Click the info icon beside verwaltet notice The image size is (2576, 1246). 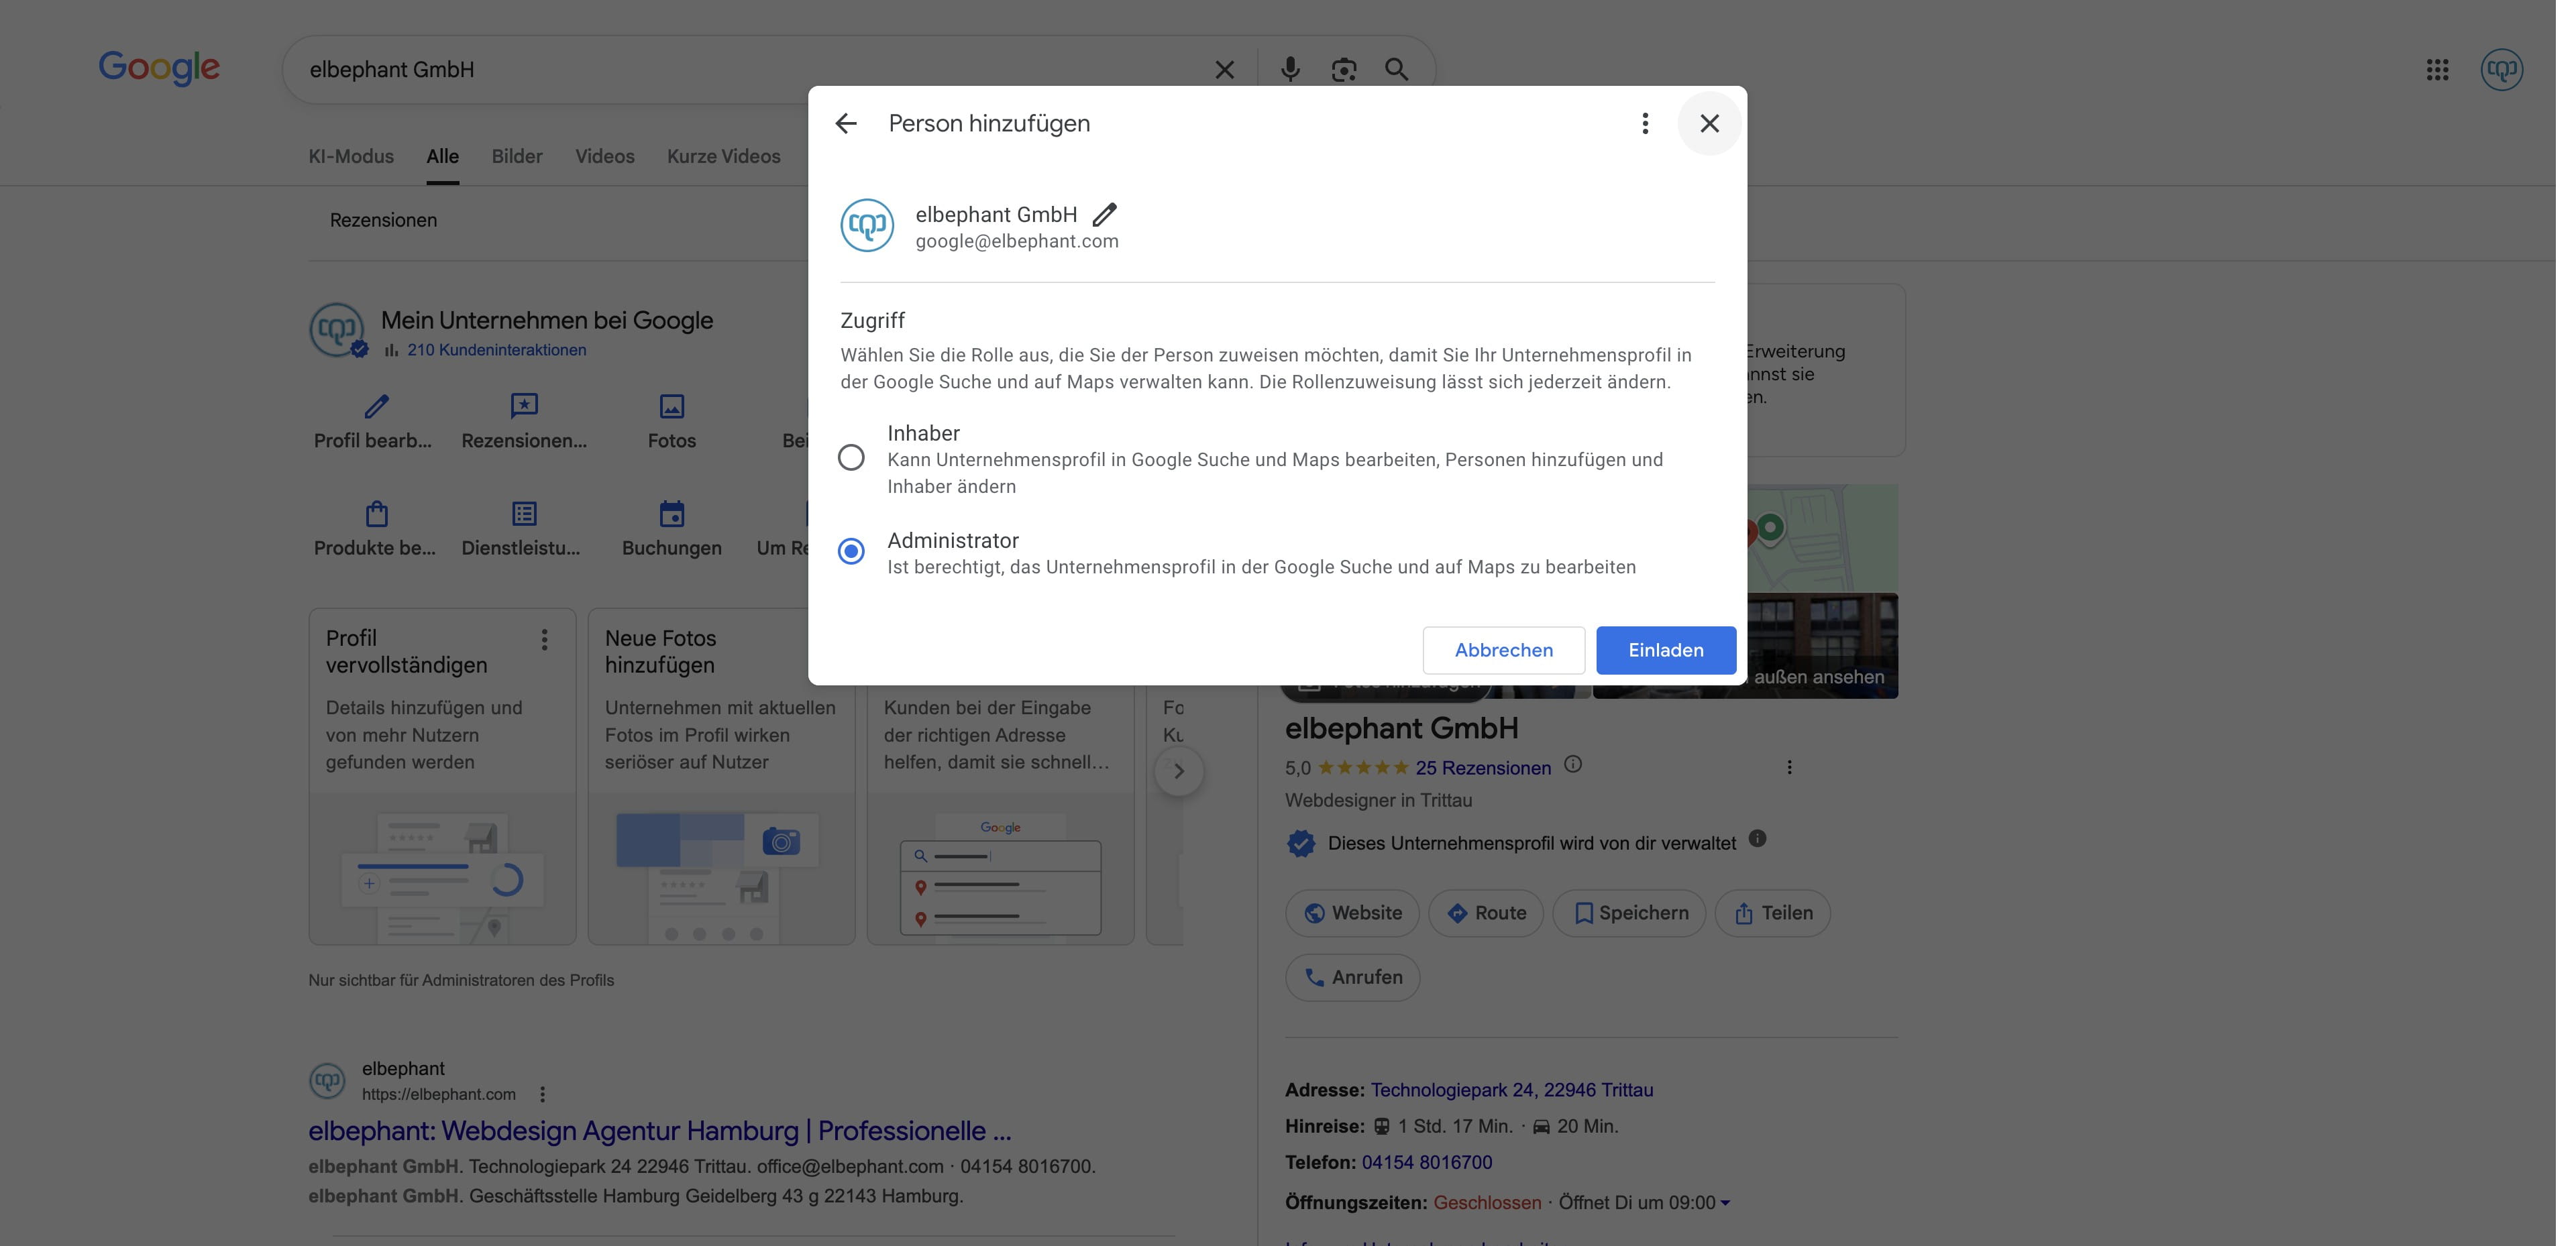(x=1757, y=839)
